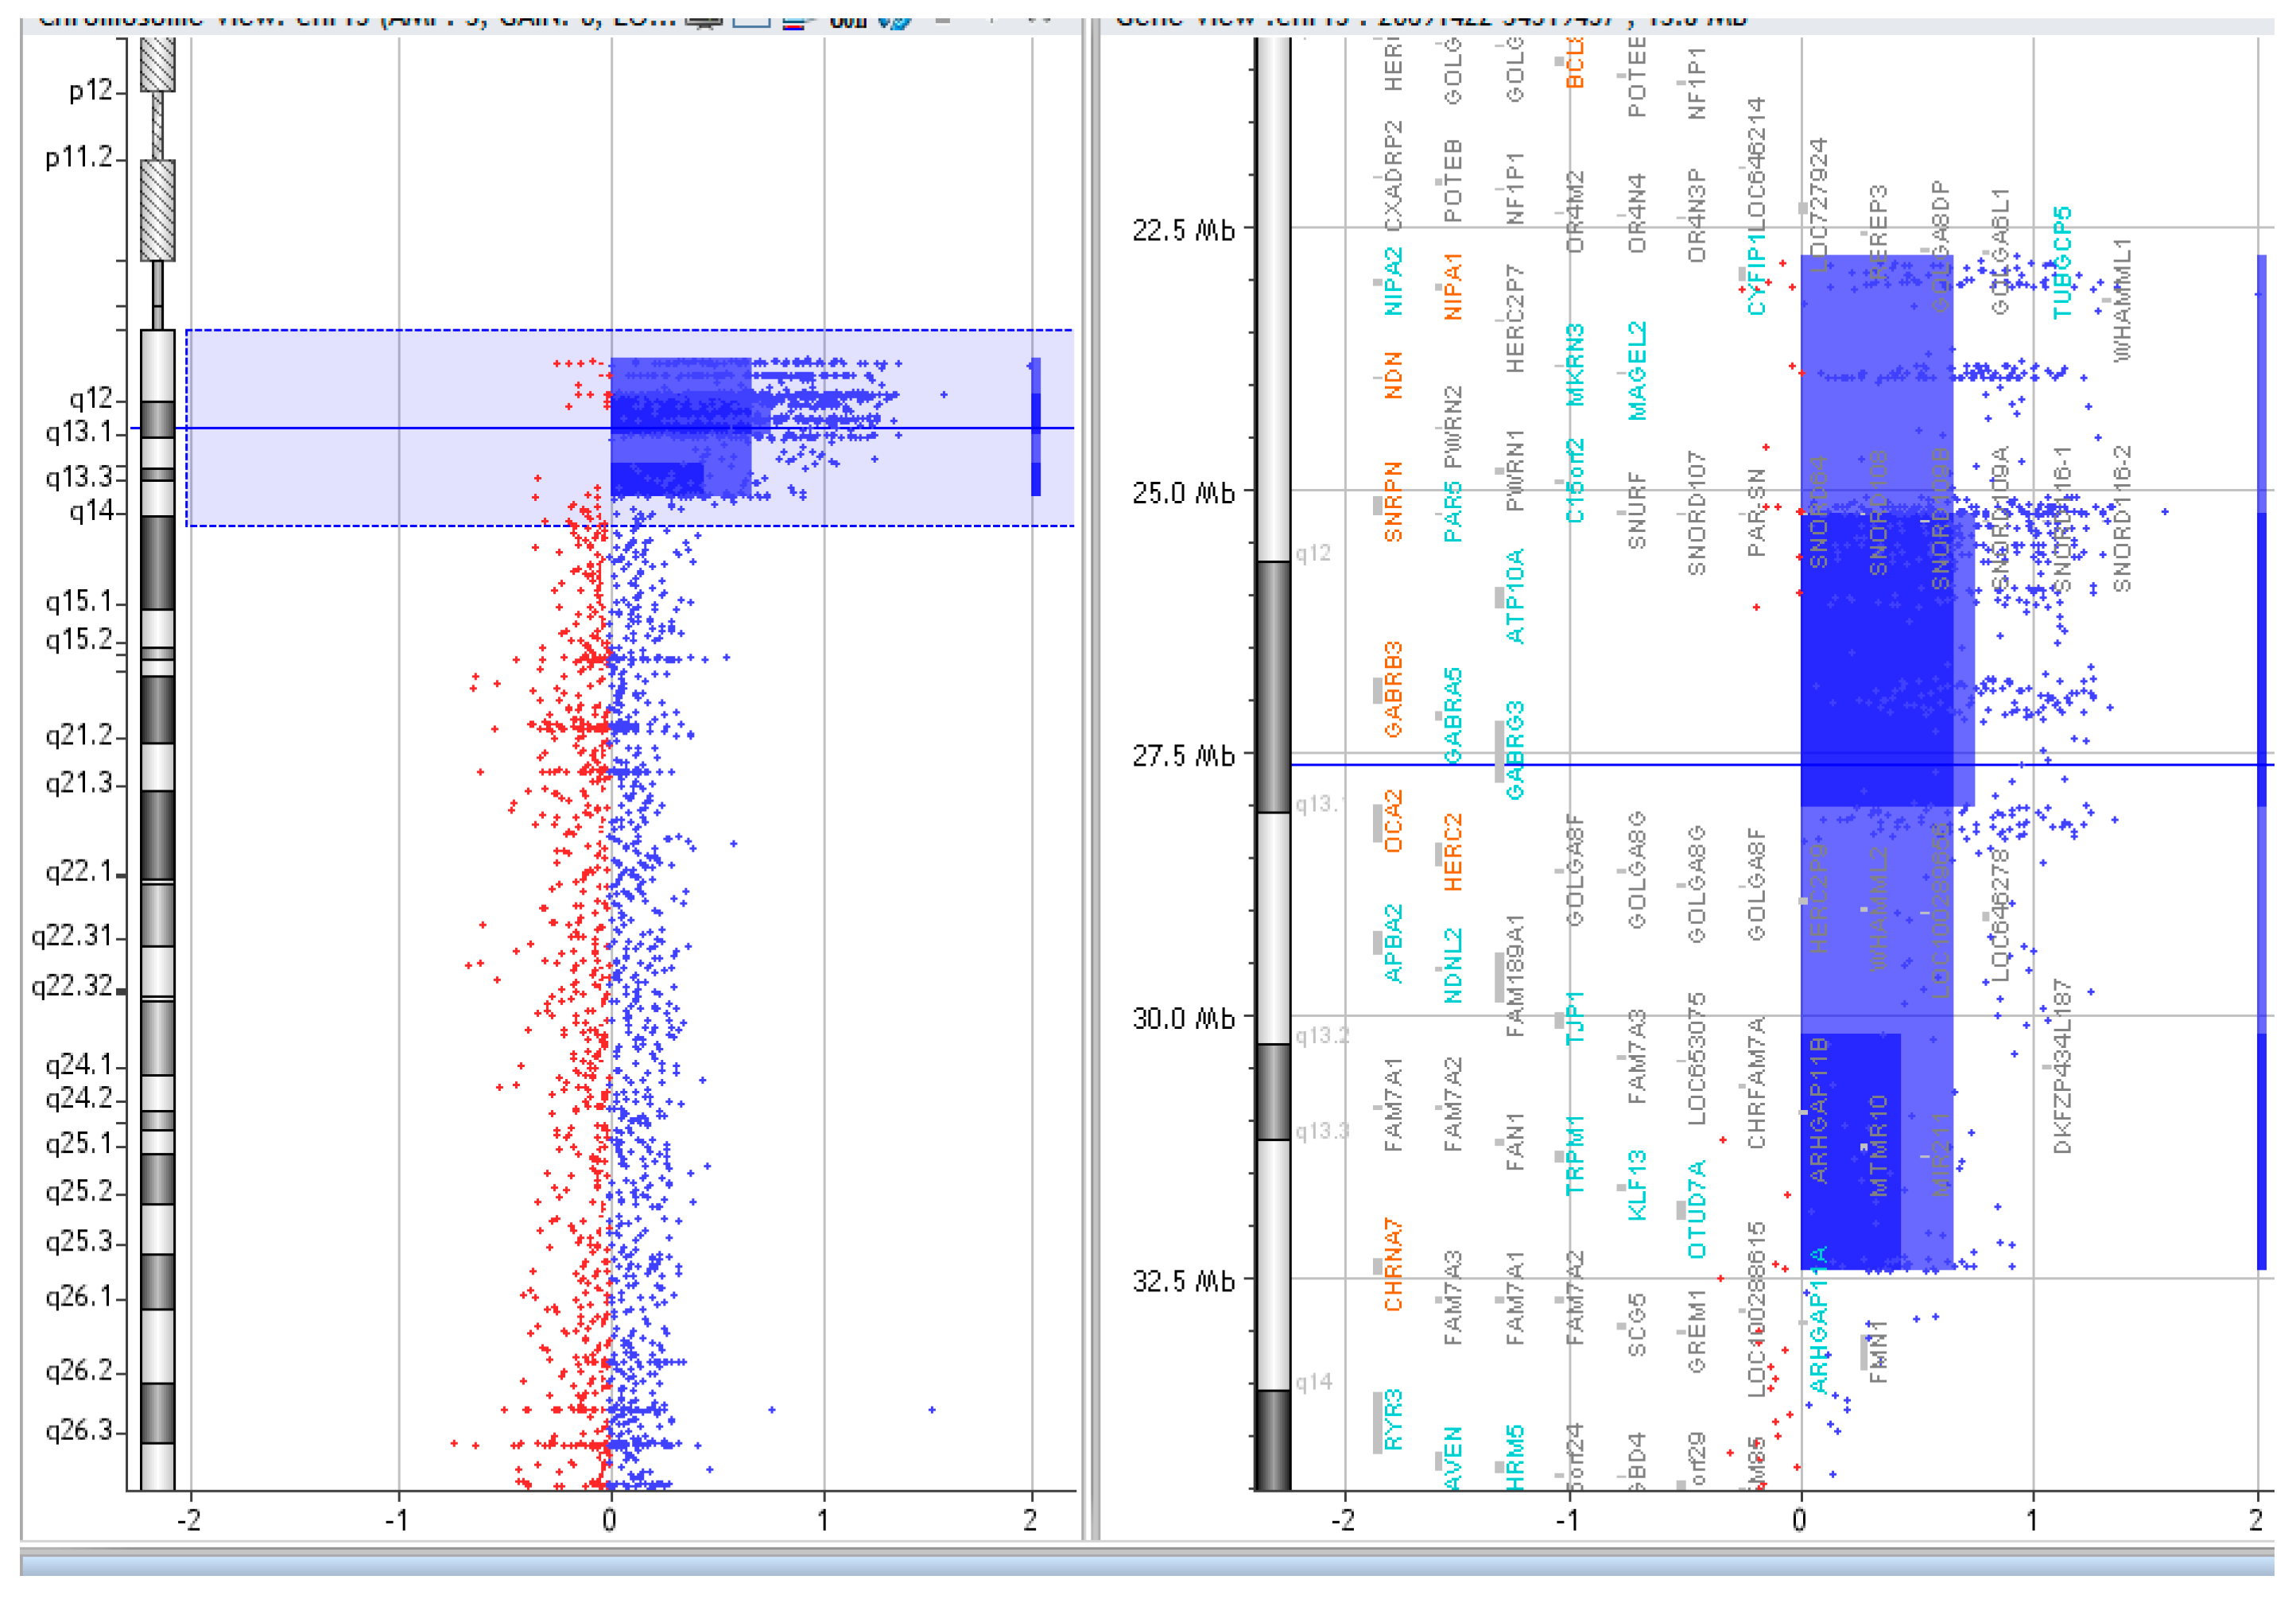Select the CHRNA7 gene label
2296x1599 pixels.
pos(1392,1265)
